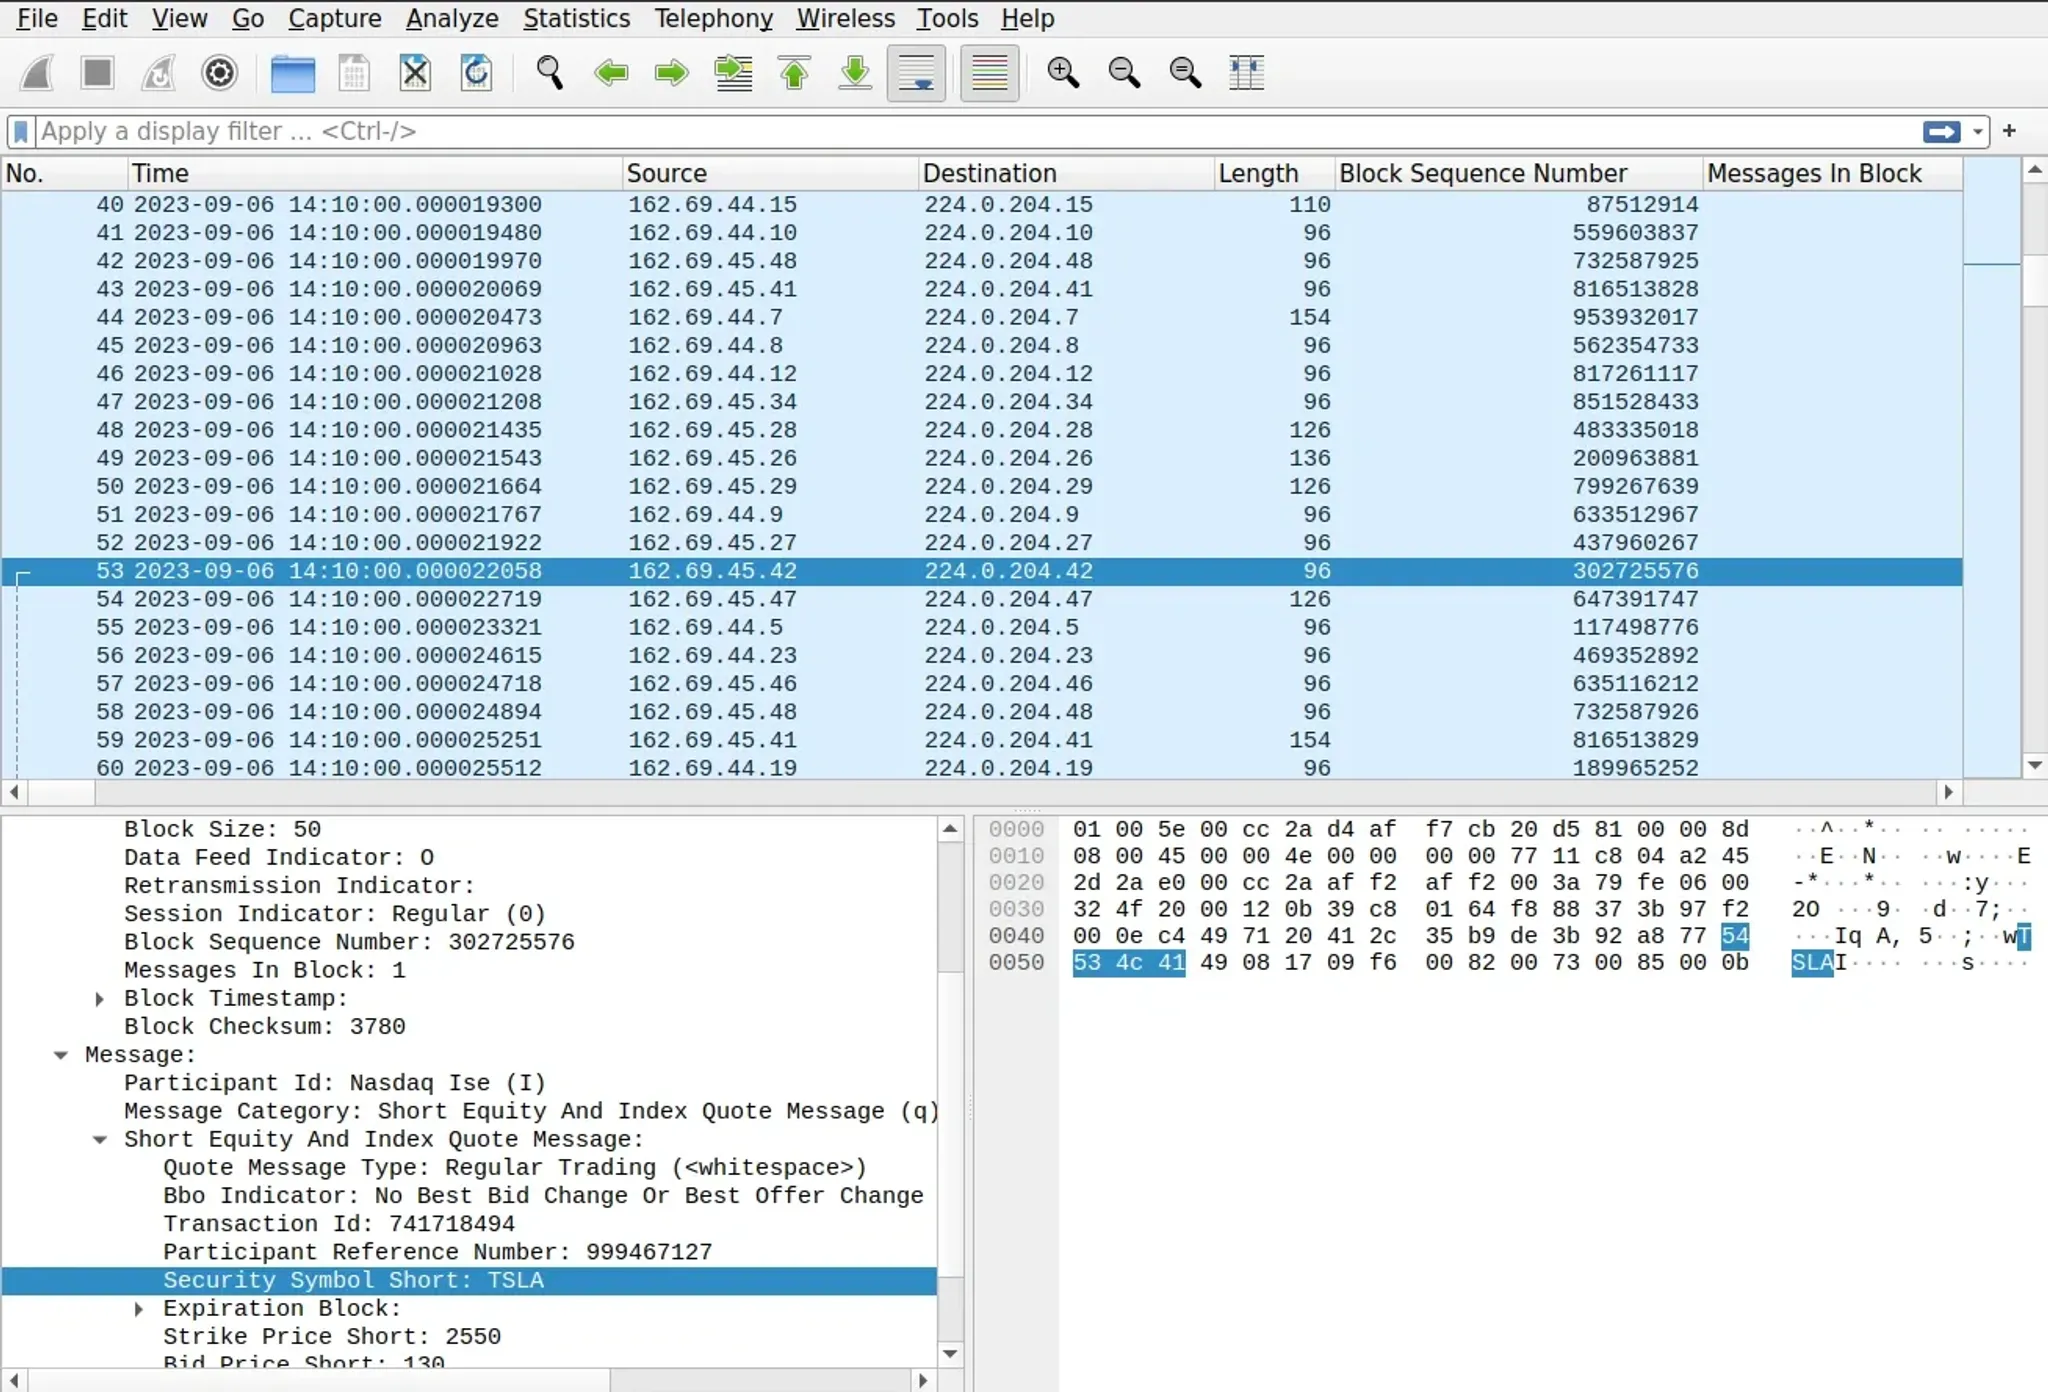
Task: Select packet 44 with source 162.69.44.7
Action: tap(981, 317)
